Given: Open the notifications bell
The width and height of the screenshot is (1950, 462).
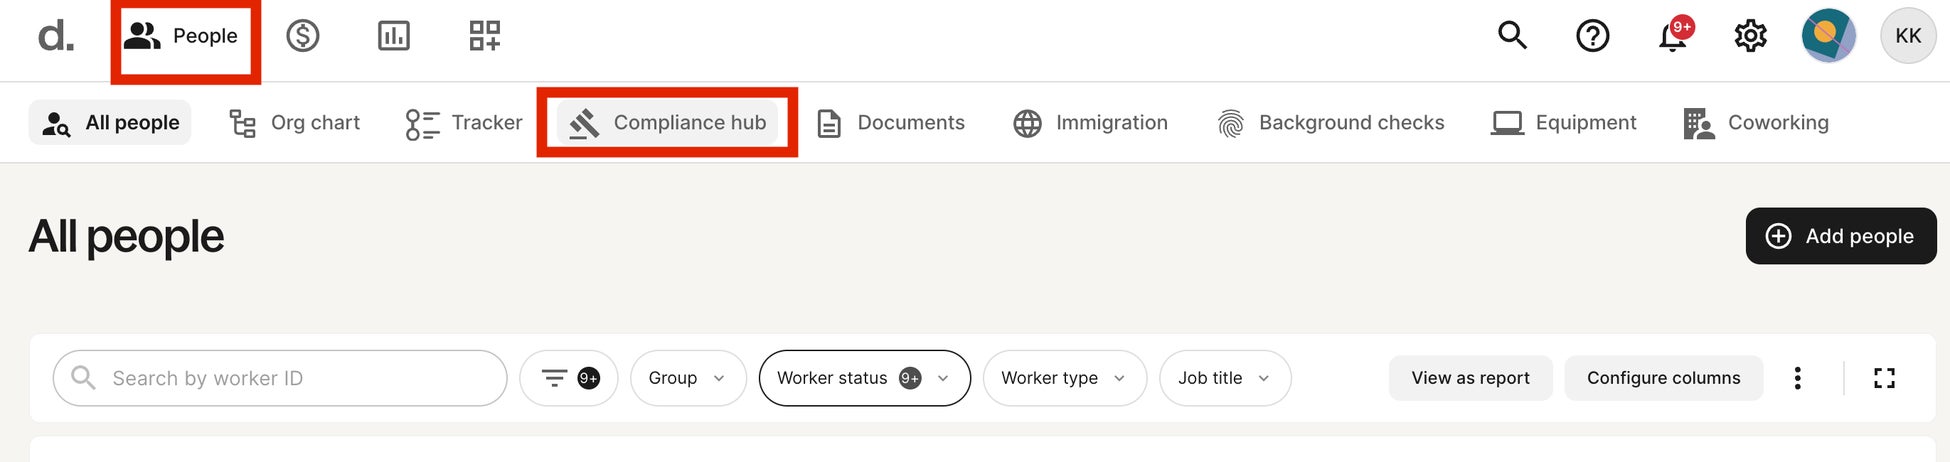Looking at the screenshot, I should click(x=1672, y=37).
